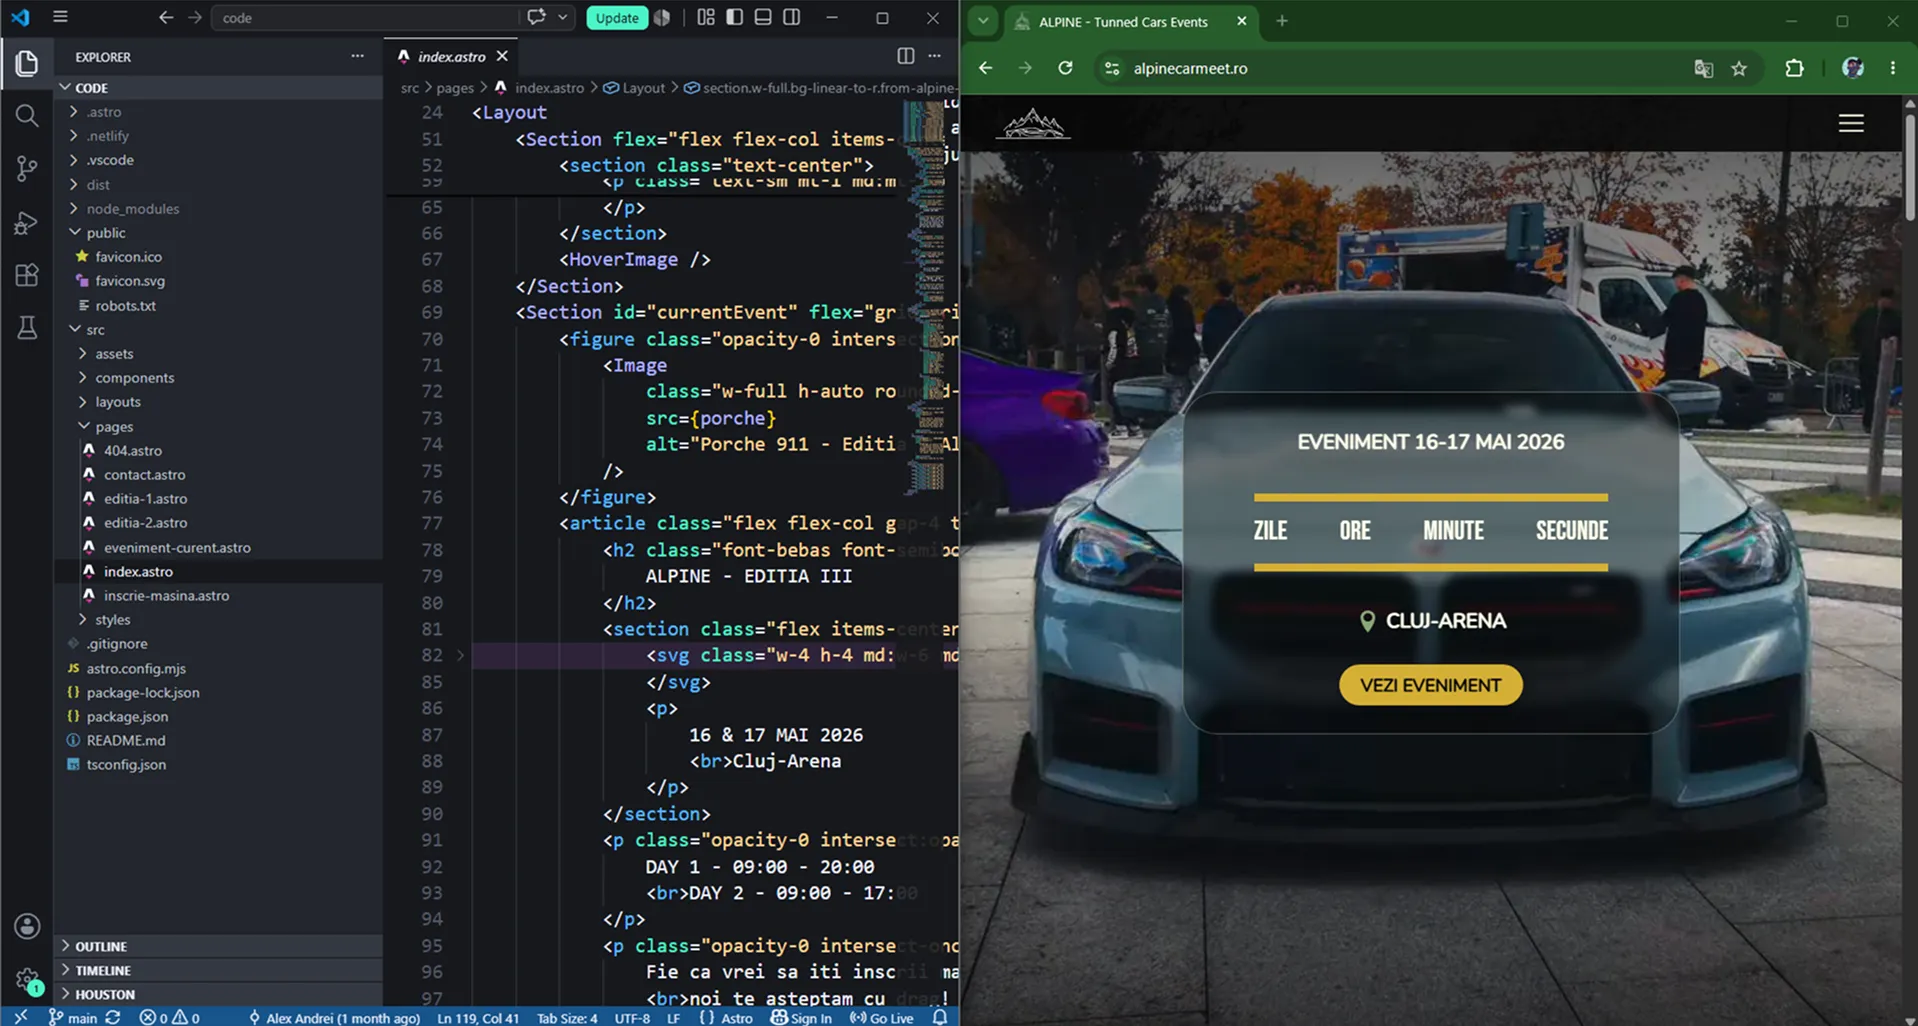Open the Explorer views and more actions menu
The height and width of the screenshot is (1026, 1918).
(x=357, y=56)
